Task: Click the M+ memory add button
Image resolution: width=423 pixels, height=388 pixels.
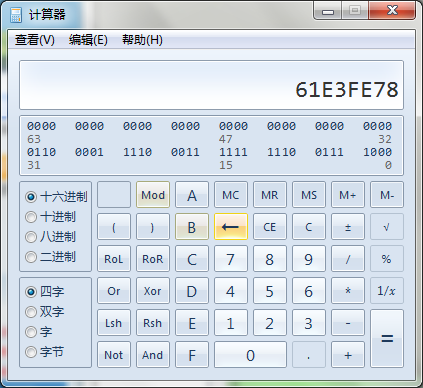Action: pyautogui.click(x=348, y=195)
